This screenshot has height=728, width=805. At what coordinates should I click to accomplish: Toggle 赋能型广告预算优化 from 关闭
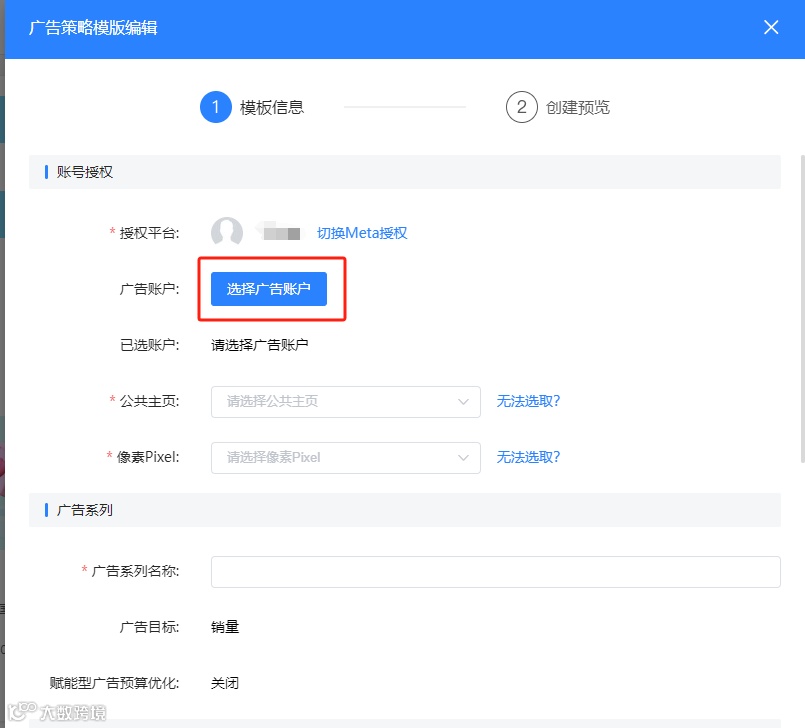tap(224, 682)
